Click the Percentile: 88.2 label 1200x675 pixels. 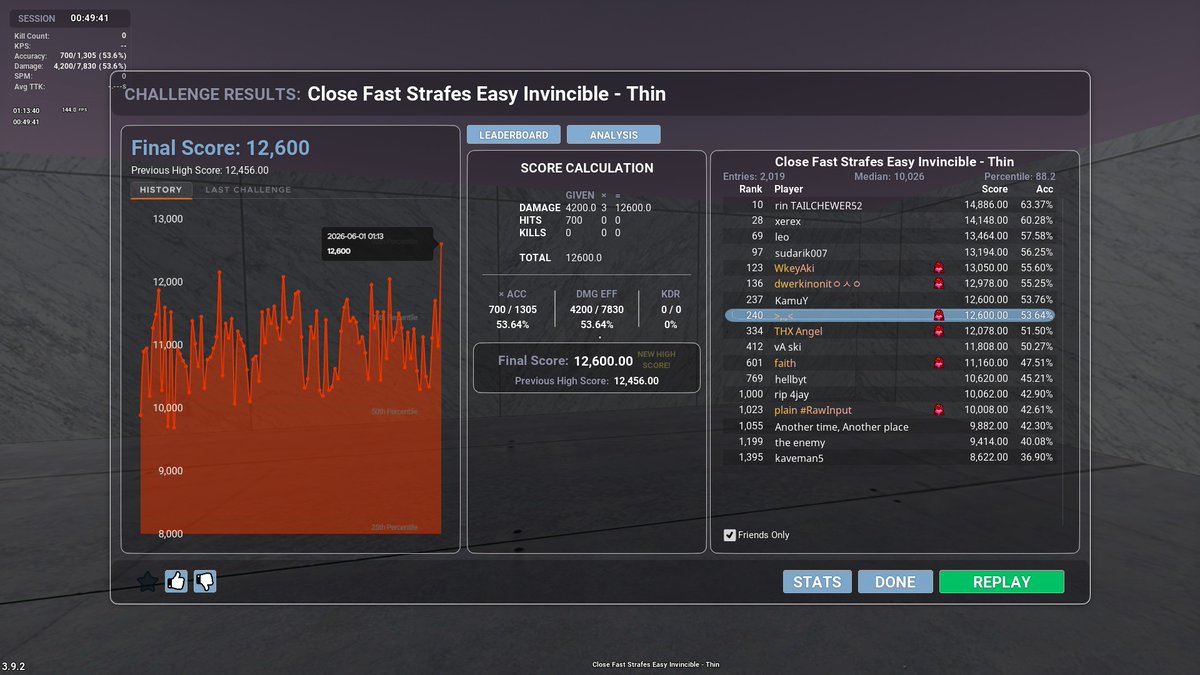click(x=1018, y=176)
